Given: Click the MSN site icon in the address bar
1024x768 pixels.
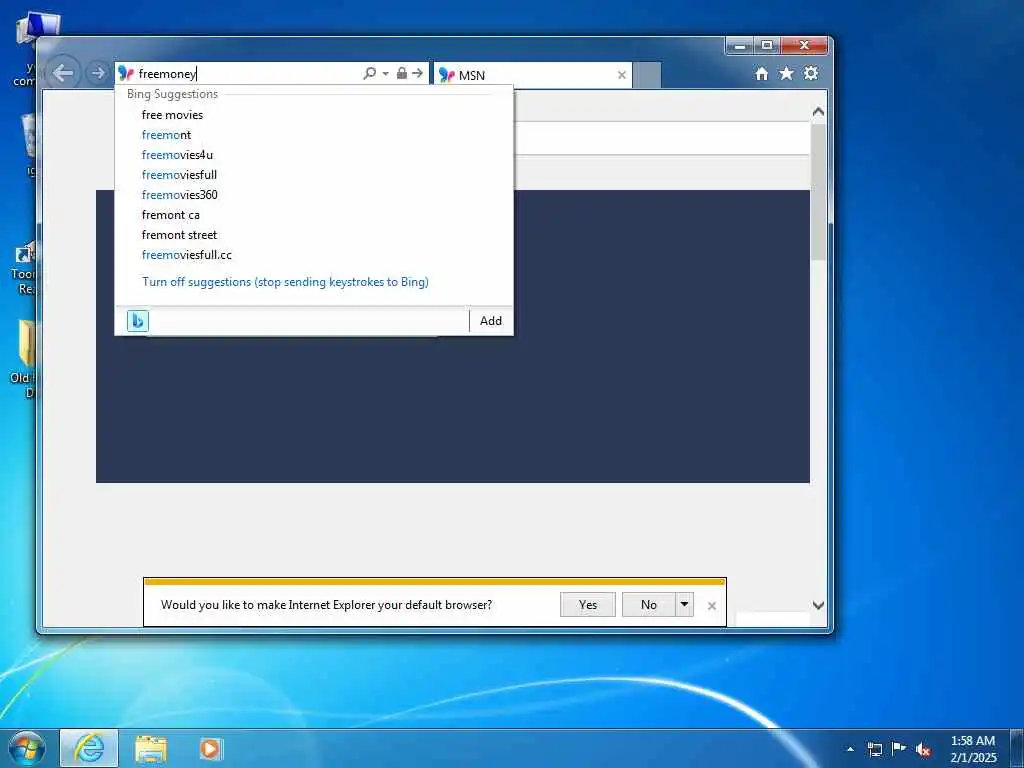Looking at the screenshot, I should point(125,74).
